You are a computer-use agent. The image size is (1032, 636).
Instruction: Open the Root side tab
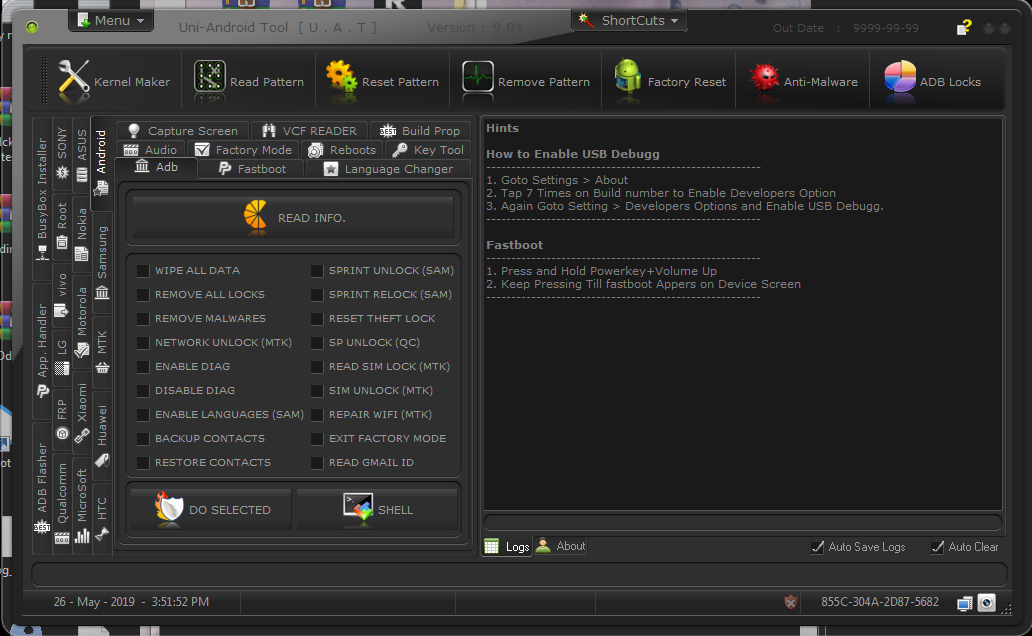(x=62, y=225)
